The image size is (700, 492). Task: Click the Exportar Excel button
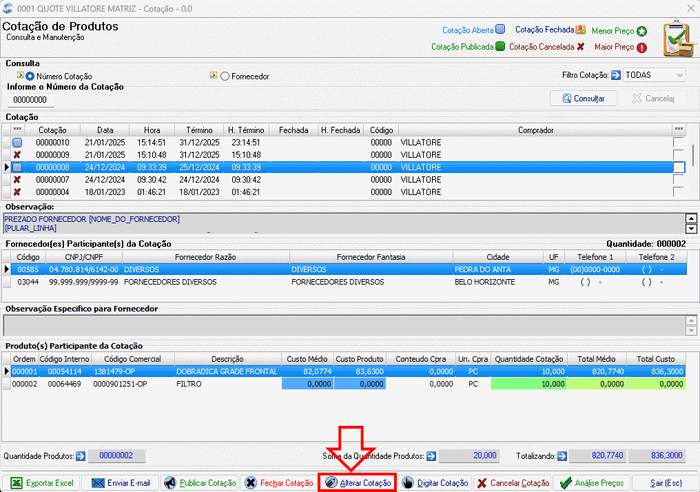42,483
